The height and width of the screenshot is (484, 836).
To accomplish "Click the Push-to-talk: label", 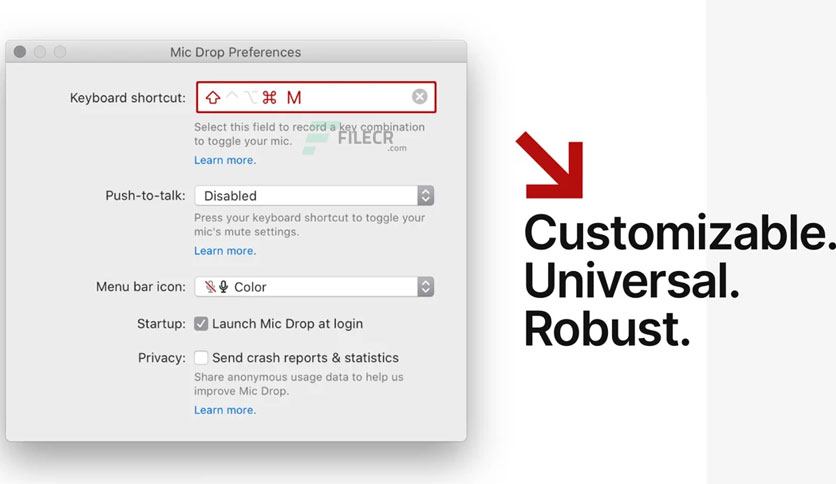I will (146, 196).
